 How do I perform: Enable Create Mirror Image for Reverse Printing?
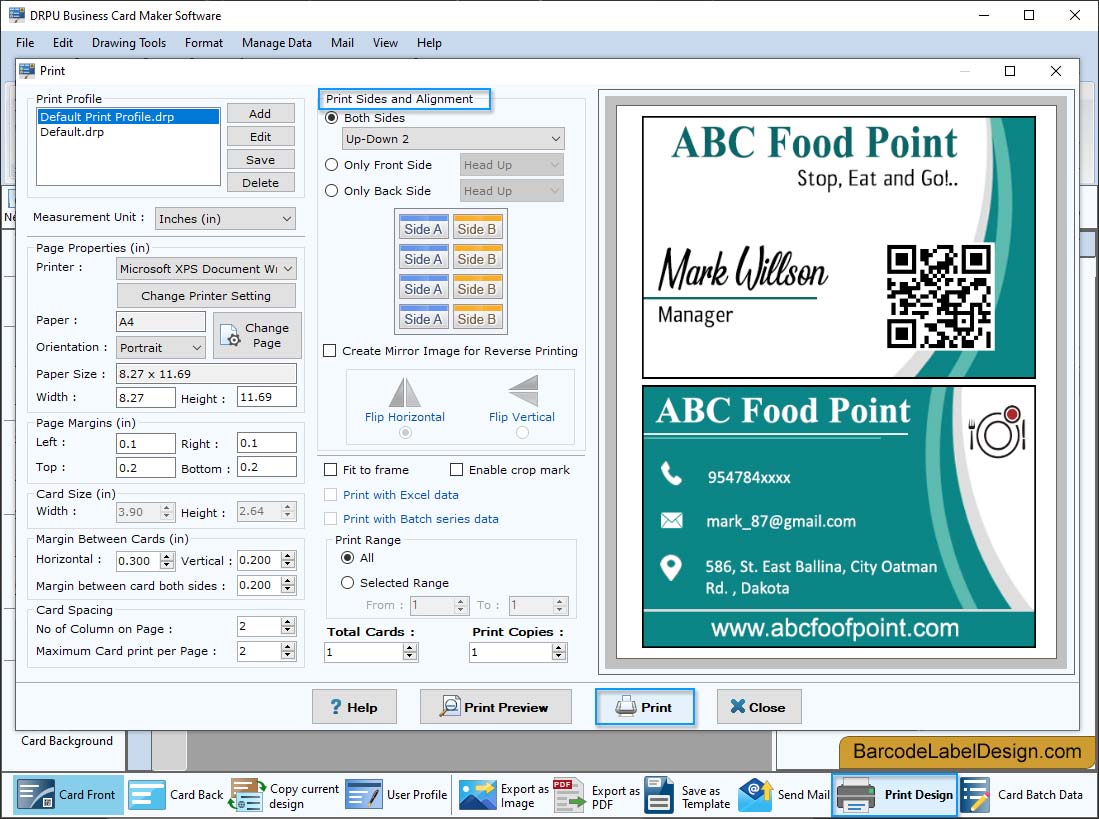pyautogui.click(x=329, y=350)
